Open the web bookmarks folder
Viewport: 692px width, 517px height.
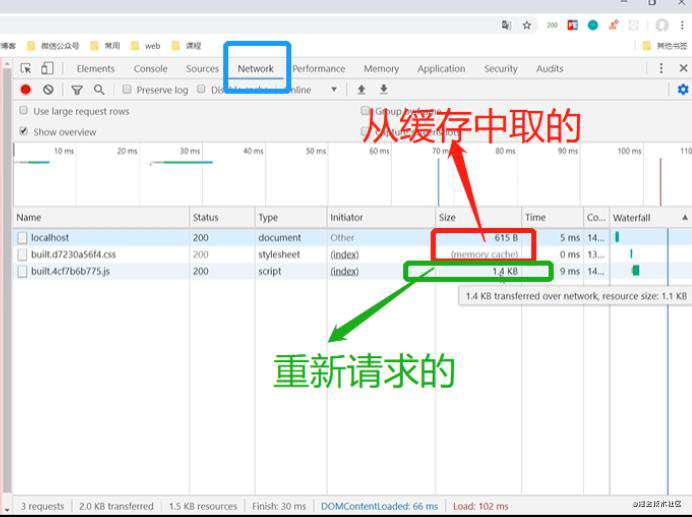[x=146, y=46]
